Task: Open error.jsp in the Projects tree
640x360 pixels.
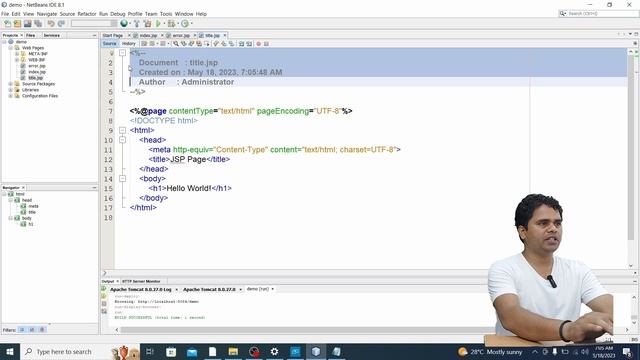Action: point(37,66)
